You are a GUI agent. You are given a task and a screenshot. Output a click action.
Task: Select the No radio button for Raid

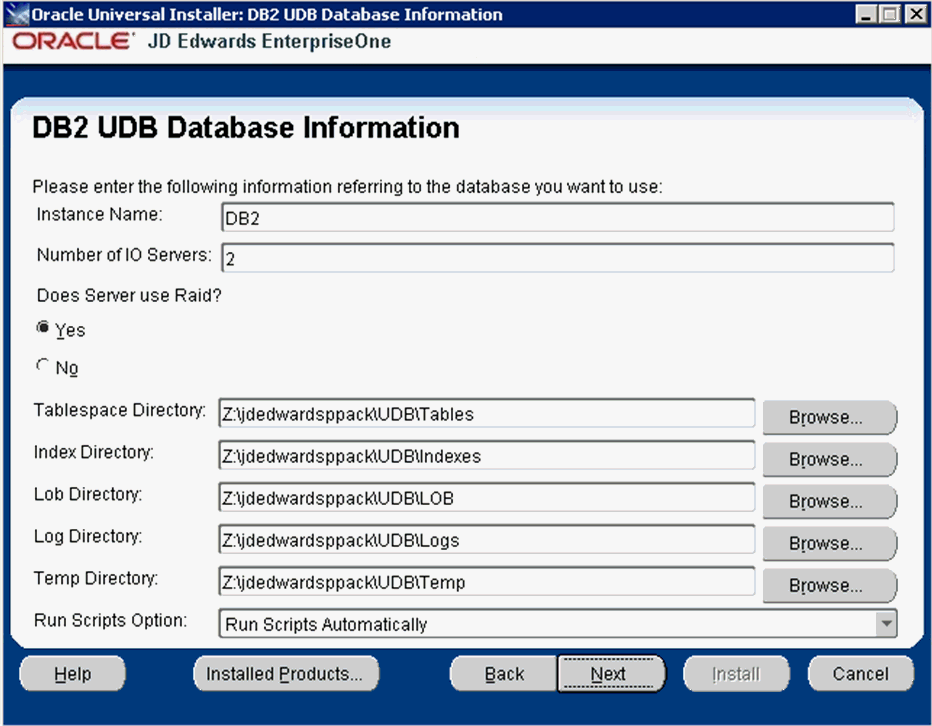pos(43,365)
